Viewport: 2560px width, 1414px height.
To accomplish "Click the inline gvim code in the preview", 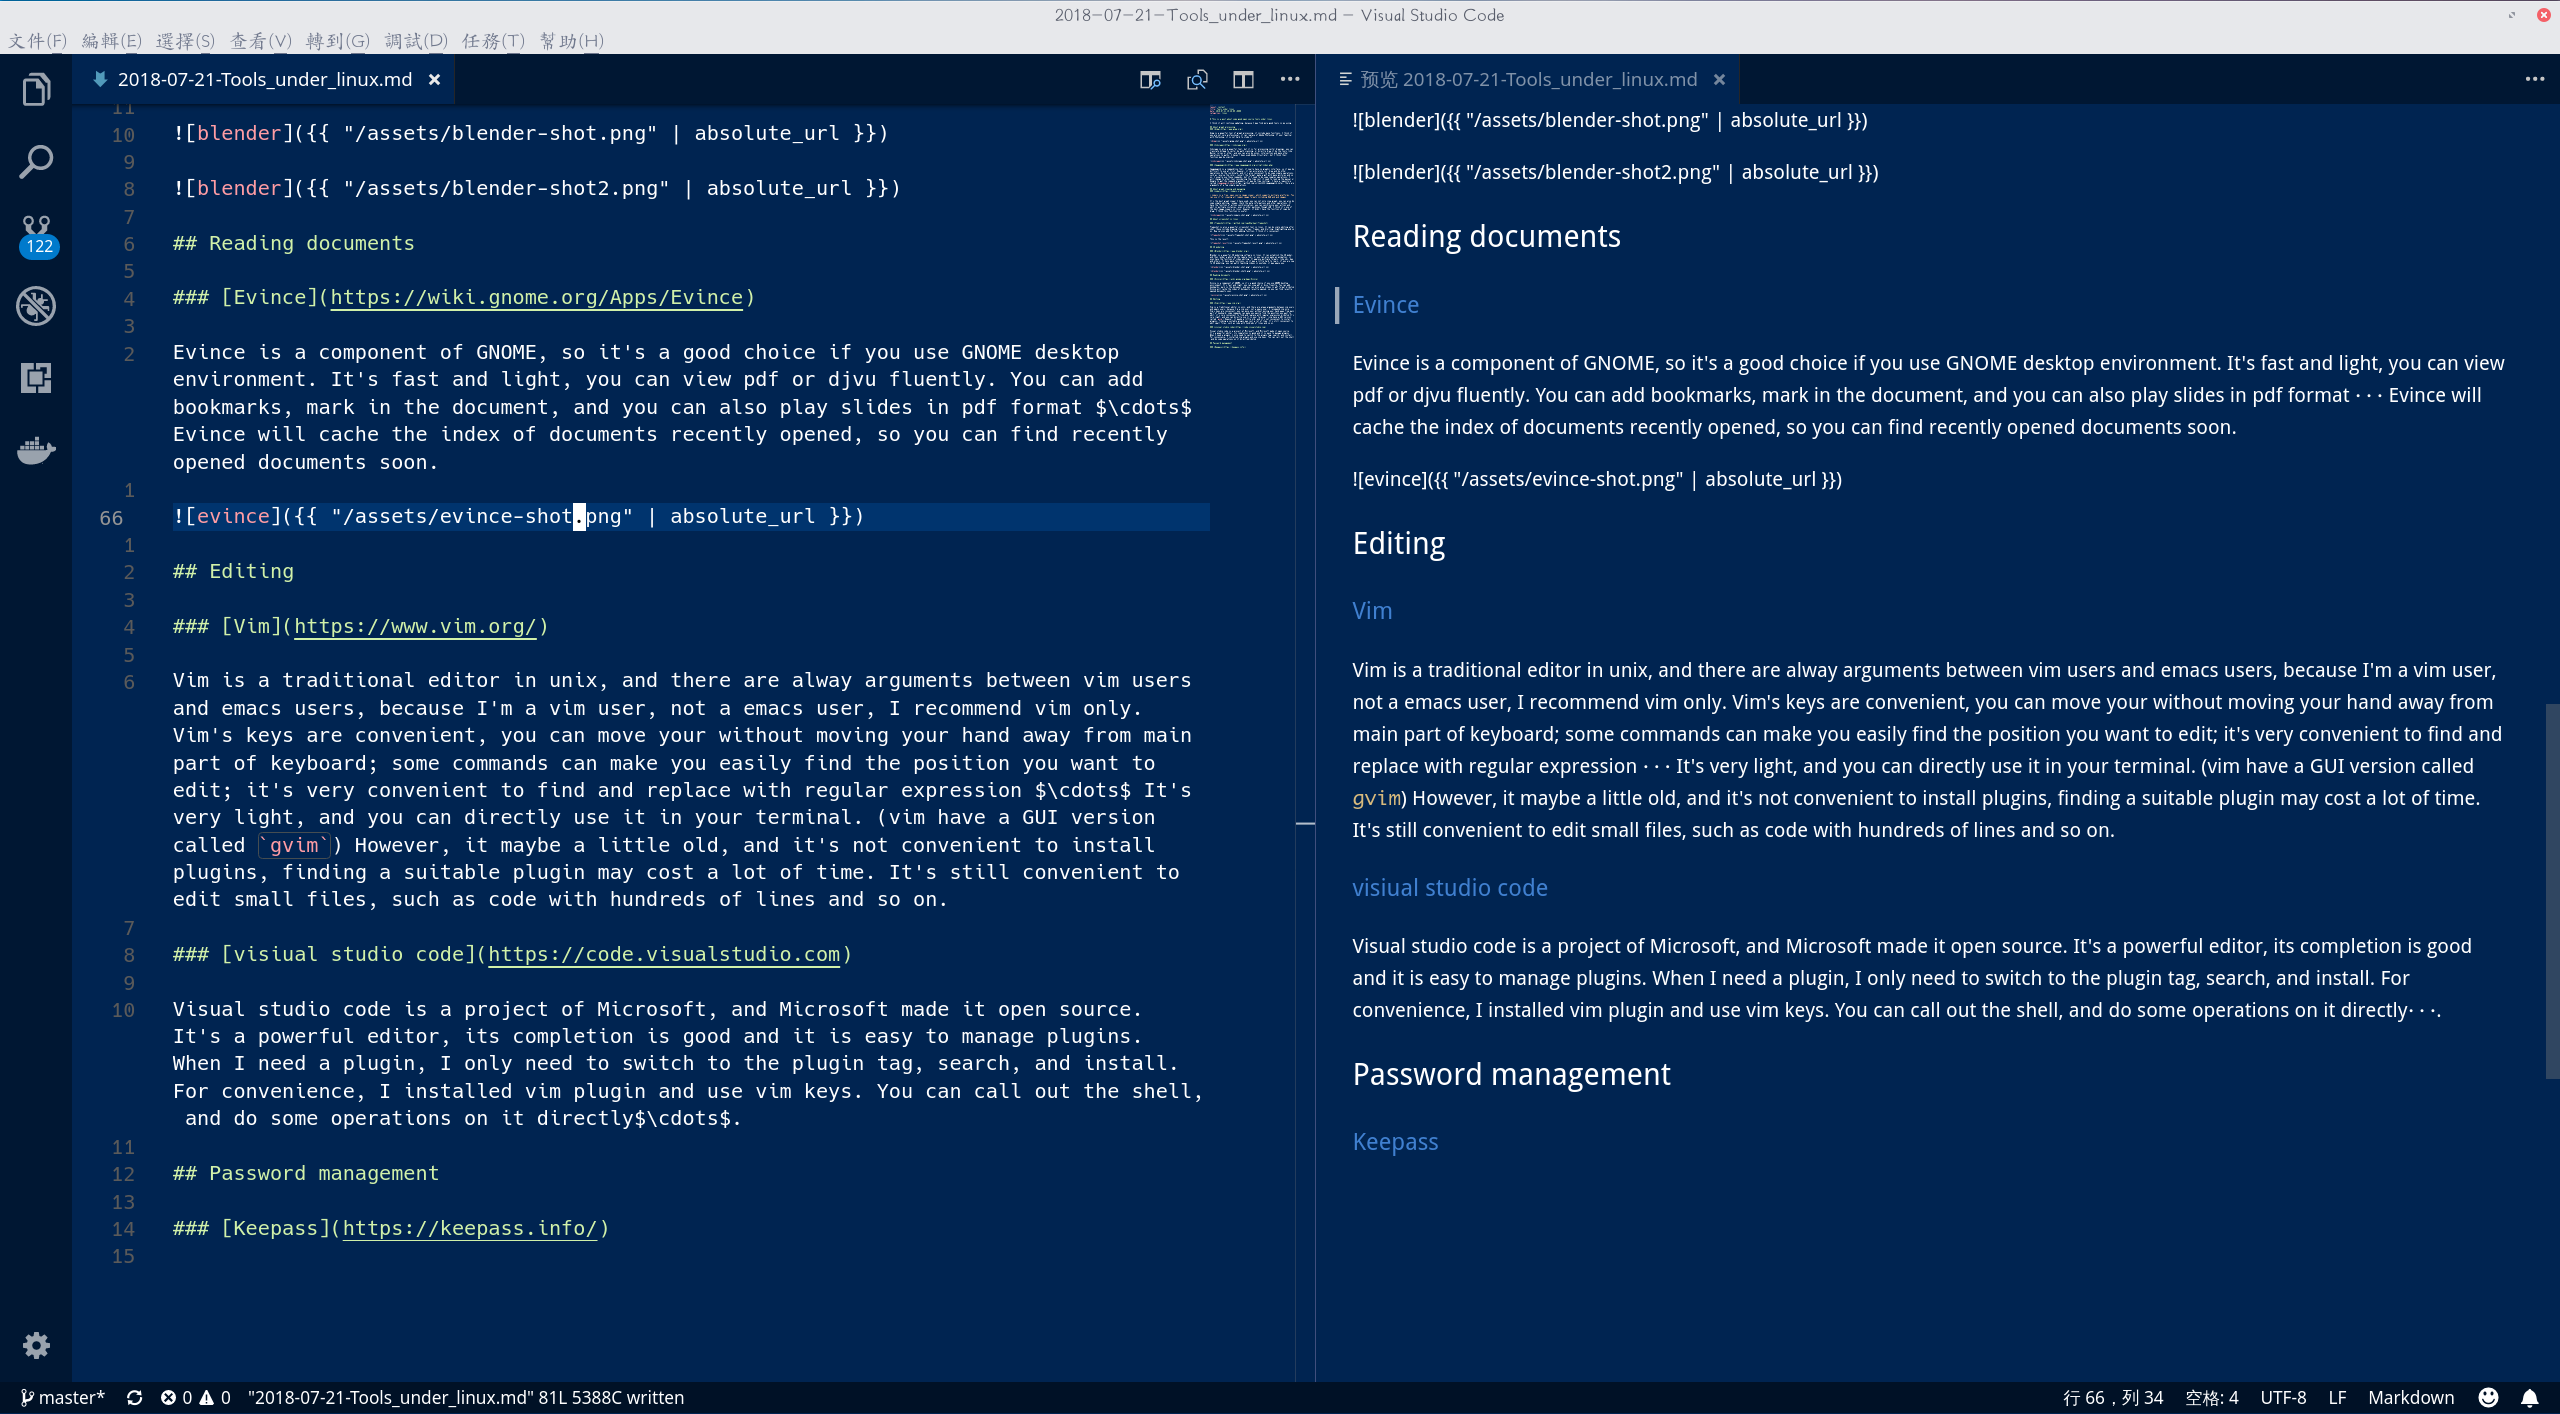I will 1376,798.
